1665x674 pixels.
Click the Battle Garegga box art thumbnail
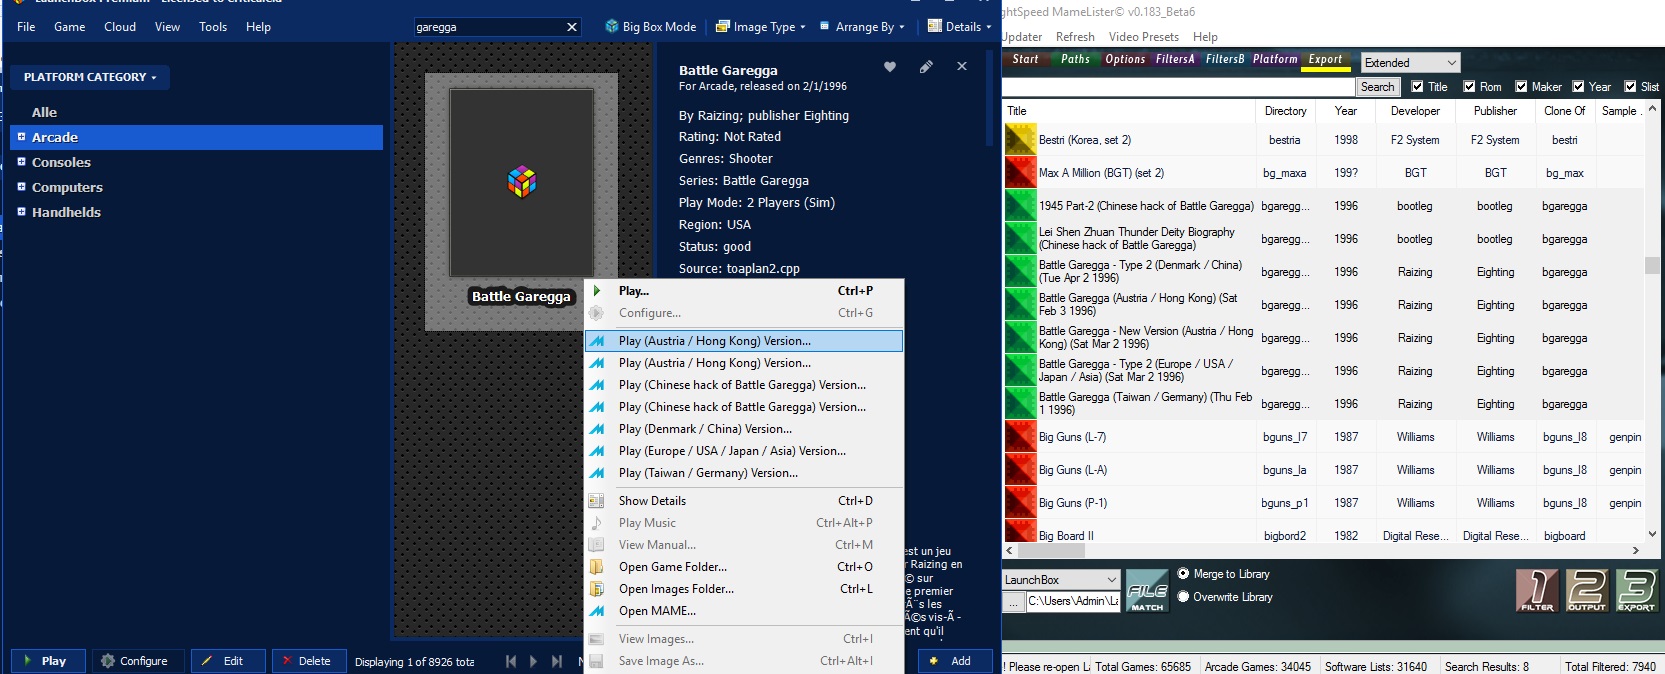tap(521, 183)
